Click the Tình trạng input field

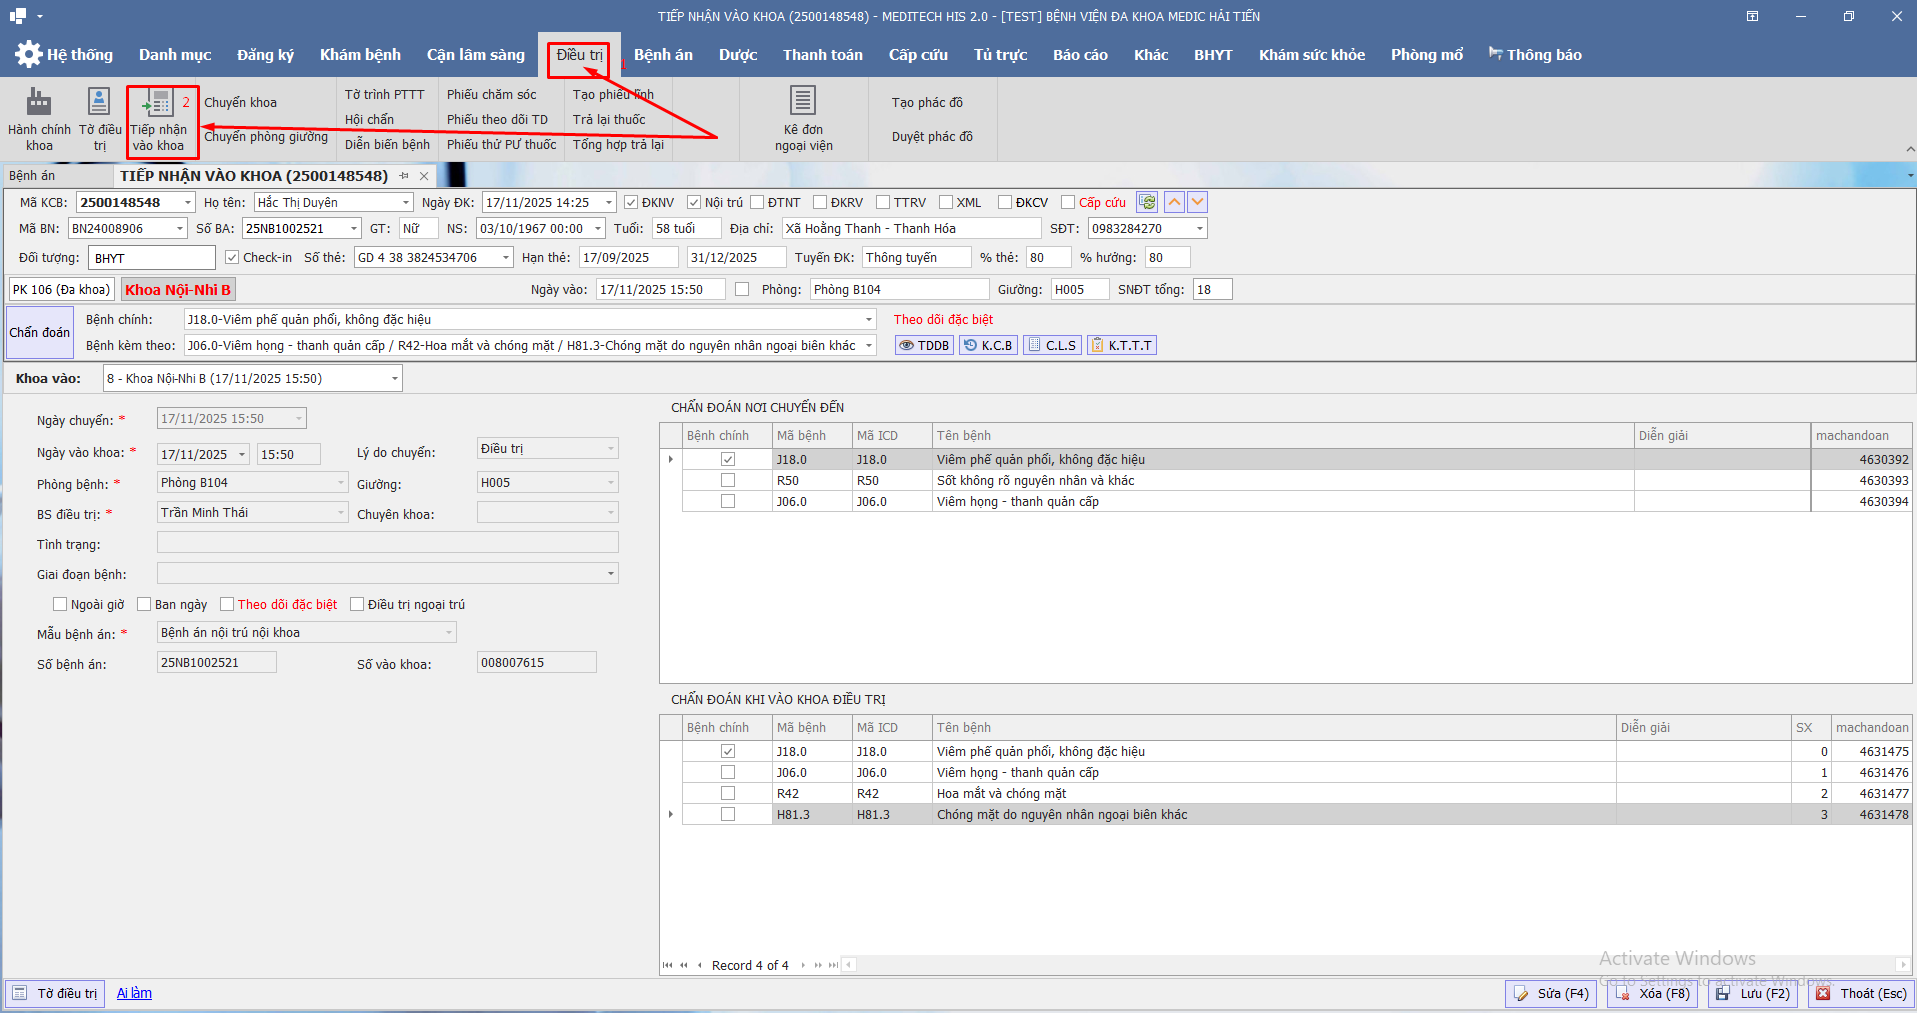[x=387, y=543]
